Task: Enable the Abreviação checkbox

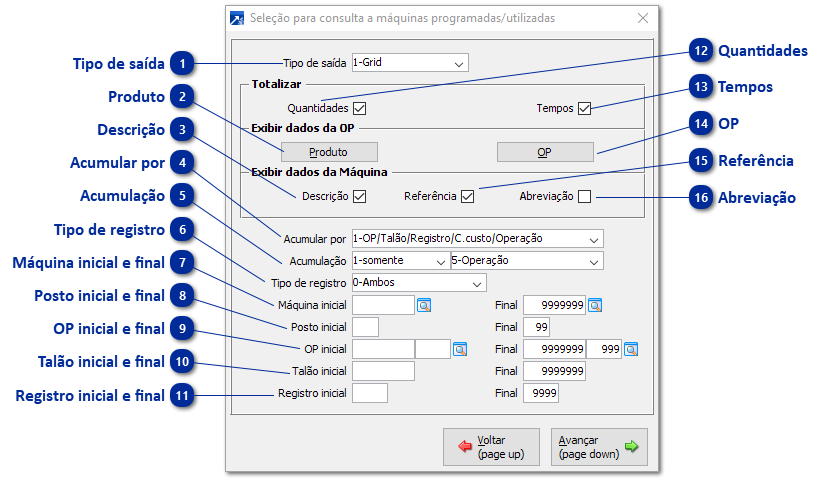Action: 584,197
